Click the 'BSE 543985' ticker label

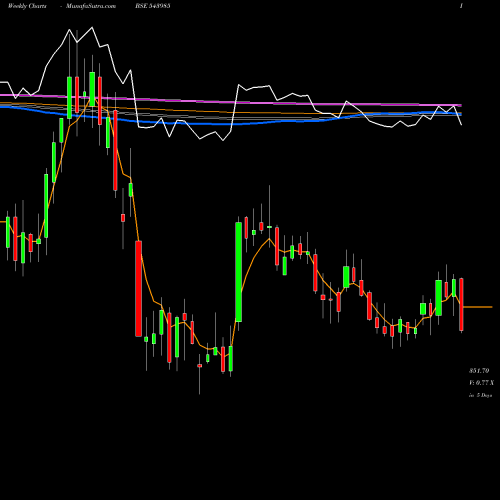(153, 6)
